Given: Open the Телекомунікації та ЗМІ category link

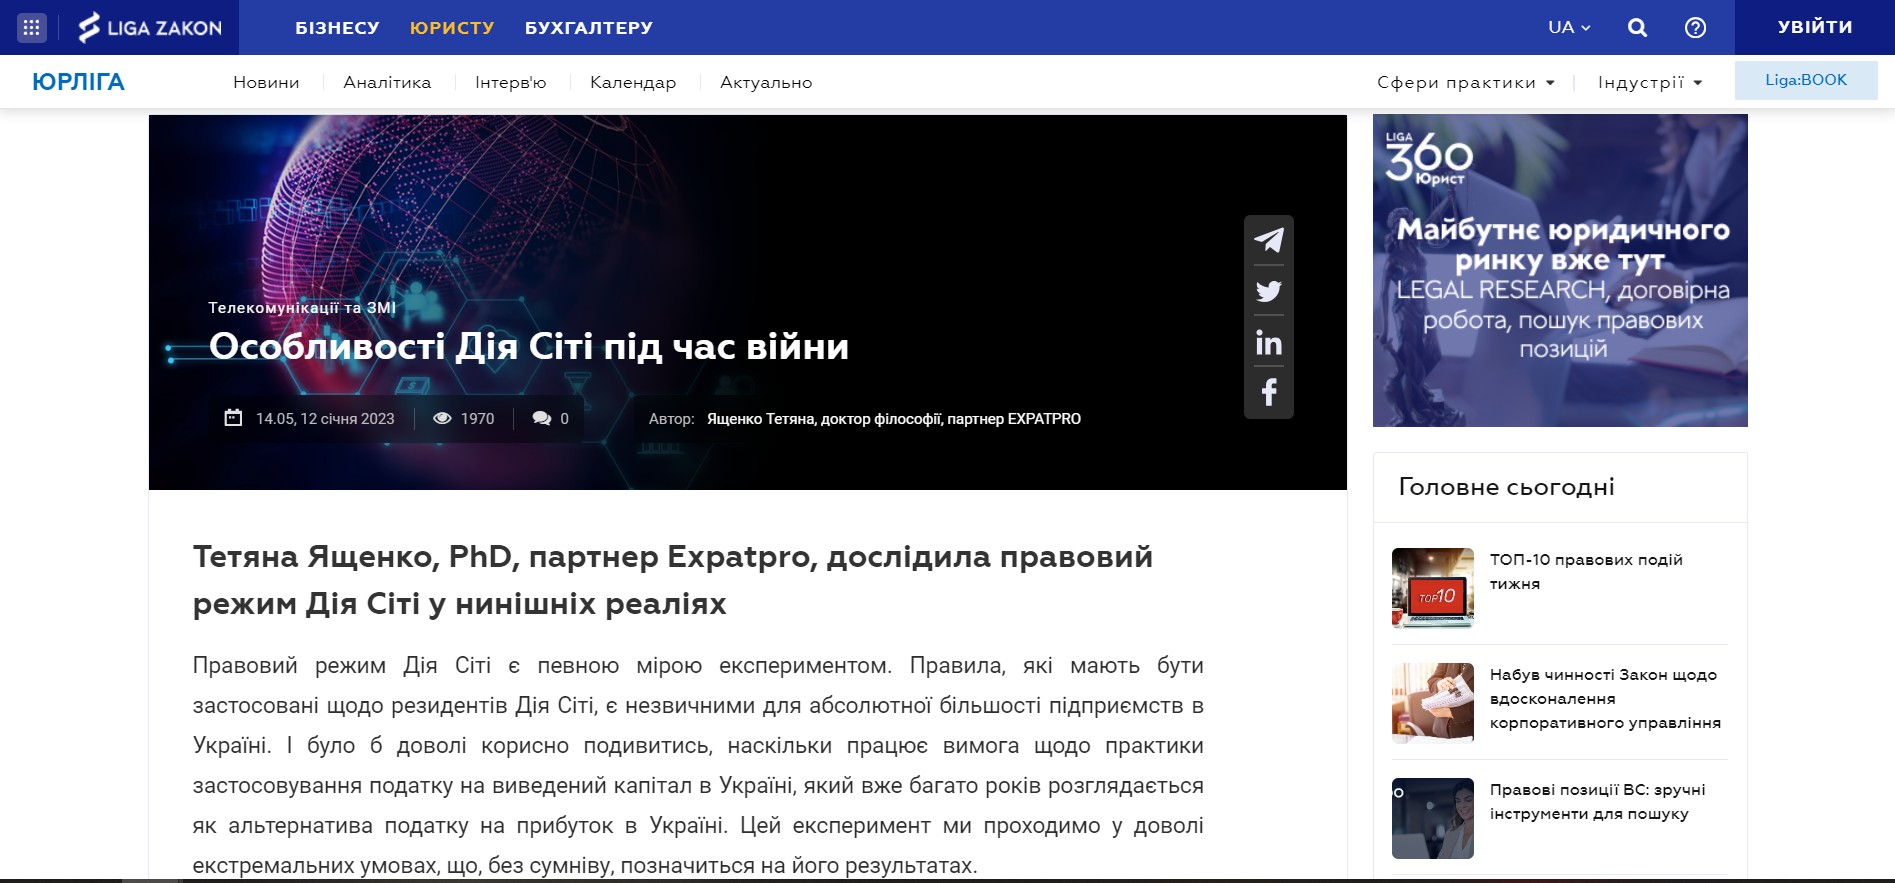Looking at the screenshot, I should click(302, 307).
